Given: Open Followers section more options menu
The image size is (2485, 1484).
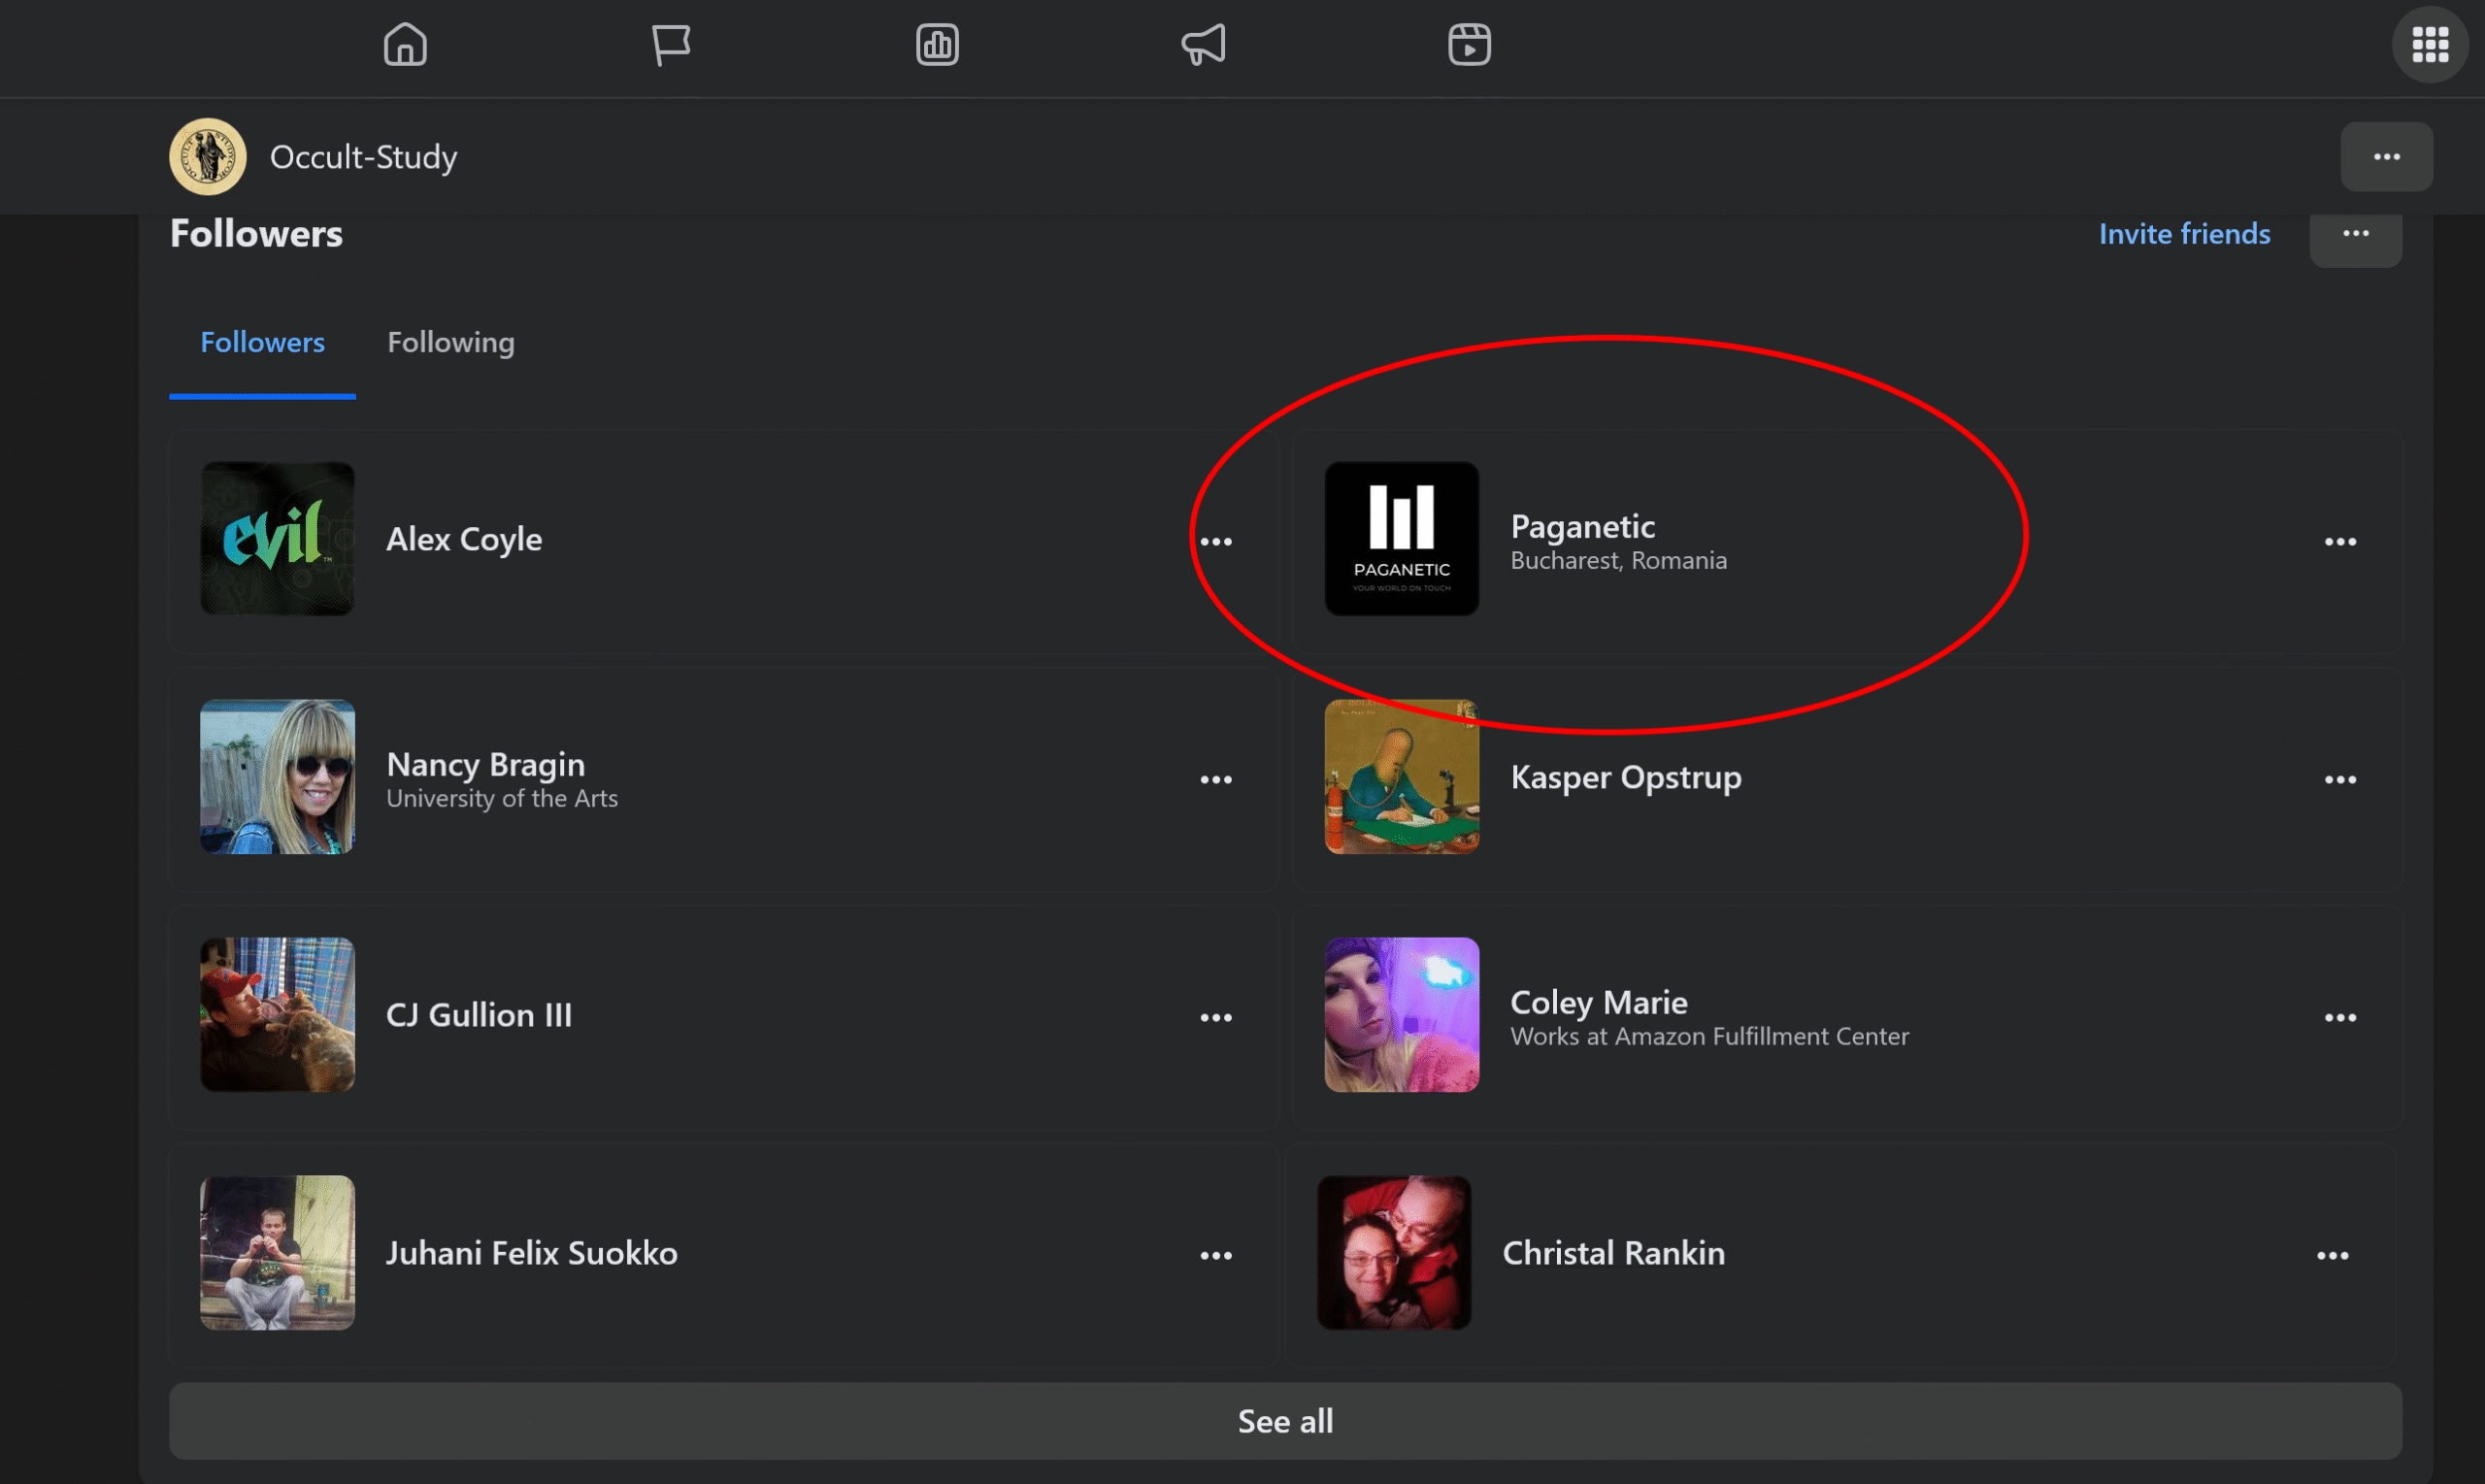Looking at the screenshot, I should point(2355,234).
